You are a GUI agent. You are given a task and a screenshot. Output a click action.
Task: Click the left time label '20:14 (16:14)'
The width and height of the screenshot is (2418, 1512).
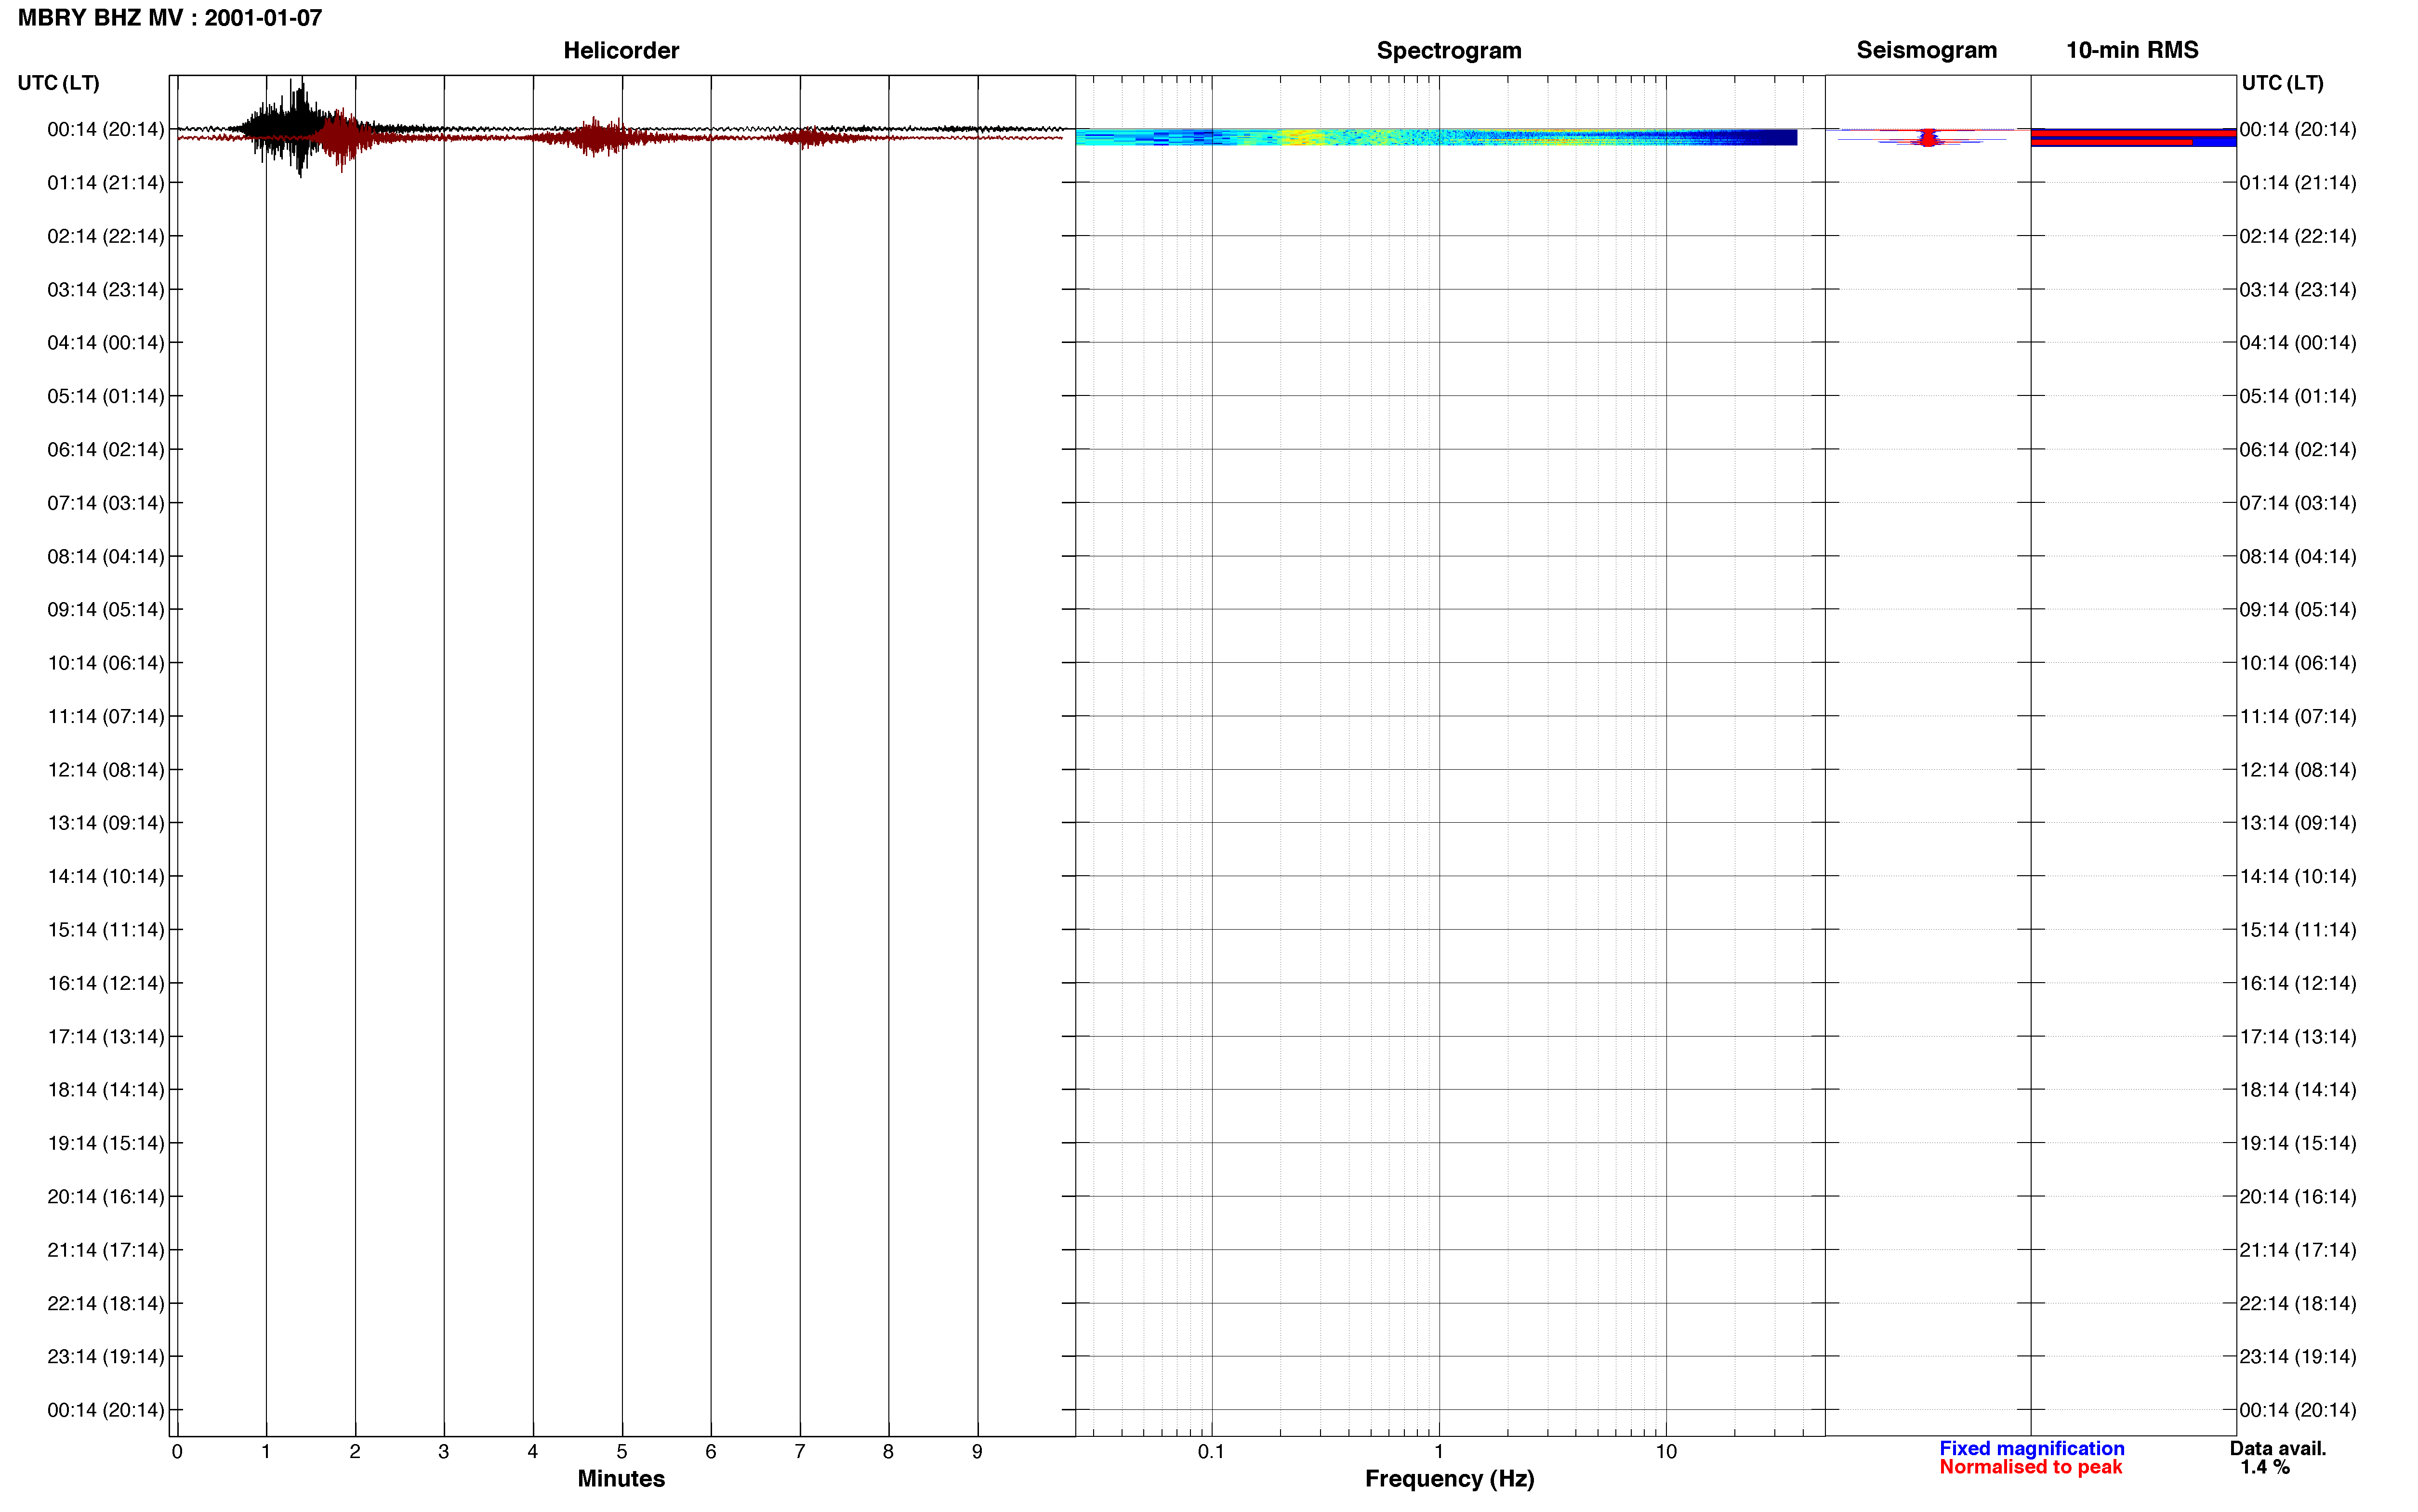click(106, 1197)
